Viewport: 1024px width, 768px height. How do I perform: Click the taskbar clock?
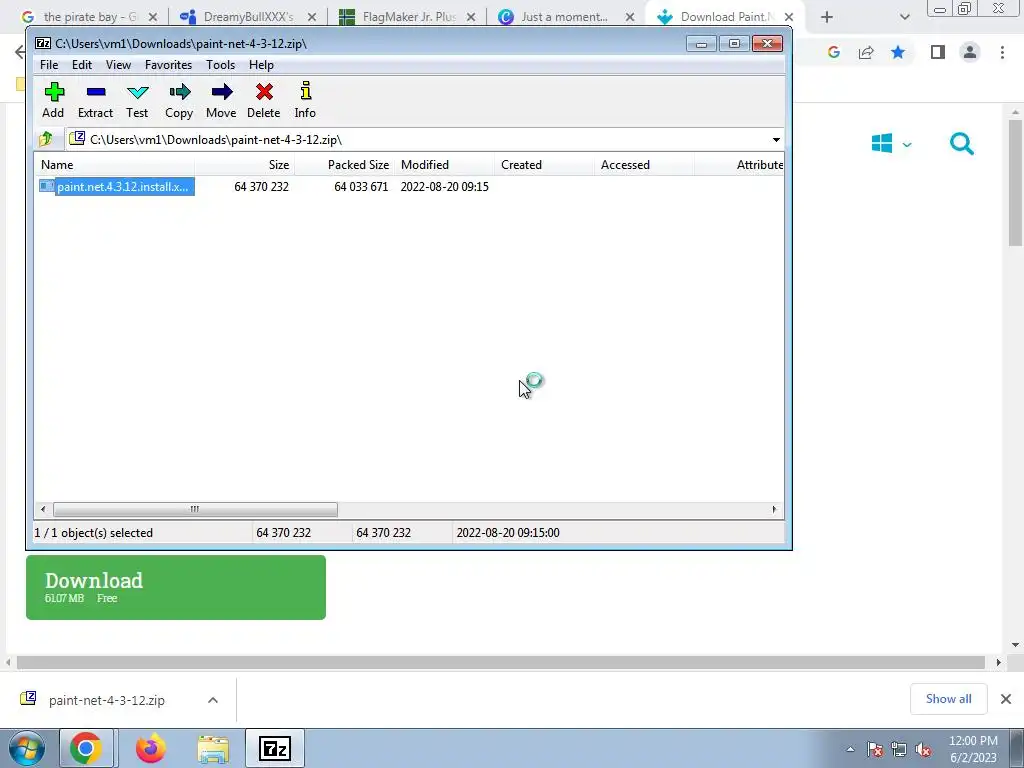[973, 749]
